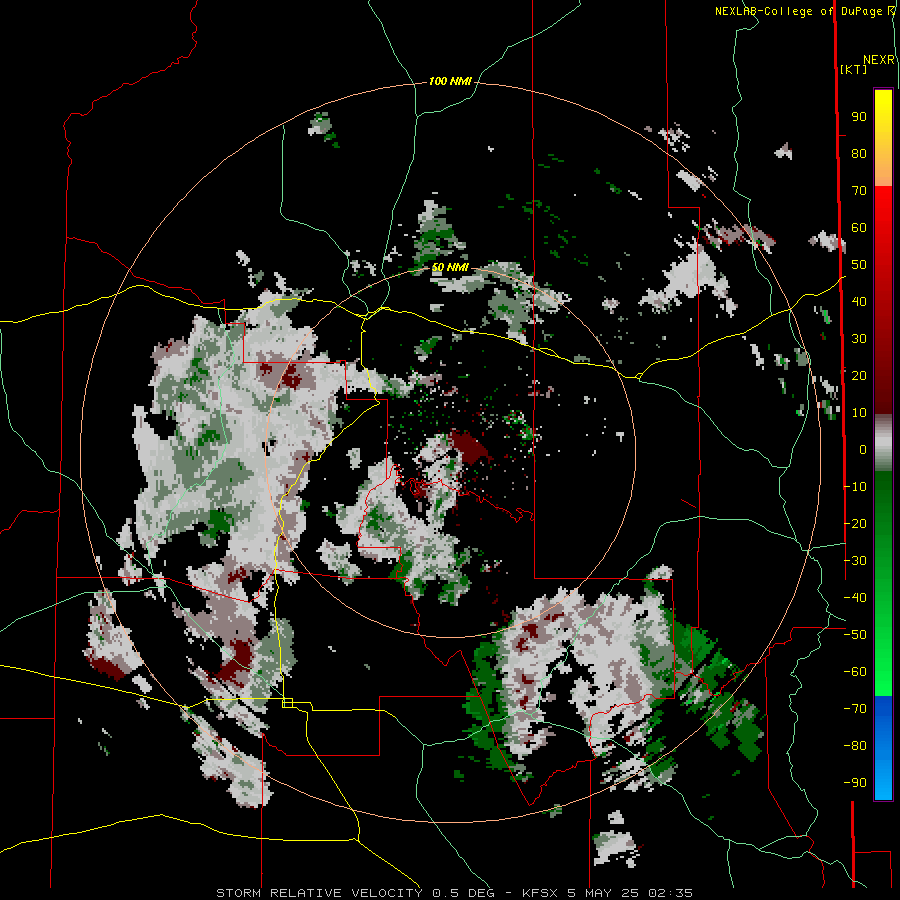900x900 pixels.
Task: Click the -90 scale value
Action: click(x=855, y=782)
